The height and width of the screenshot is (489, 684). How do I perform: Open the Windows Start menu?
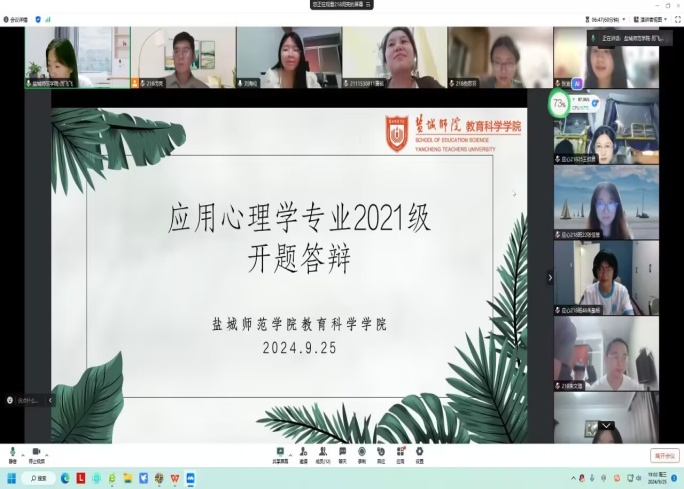[12, 478]
